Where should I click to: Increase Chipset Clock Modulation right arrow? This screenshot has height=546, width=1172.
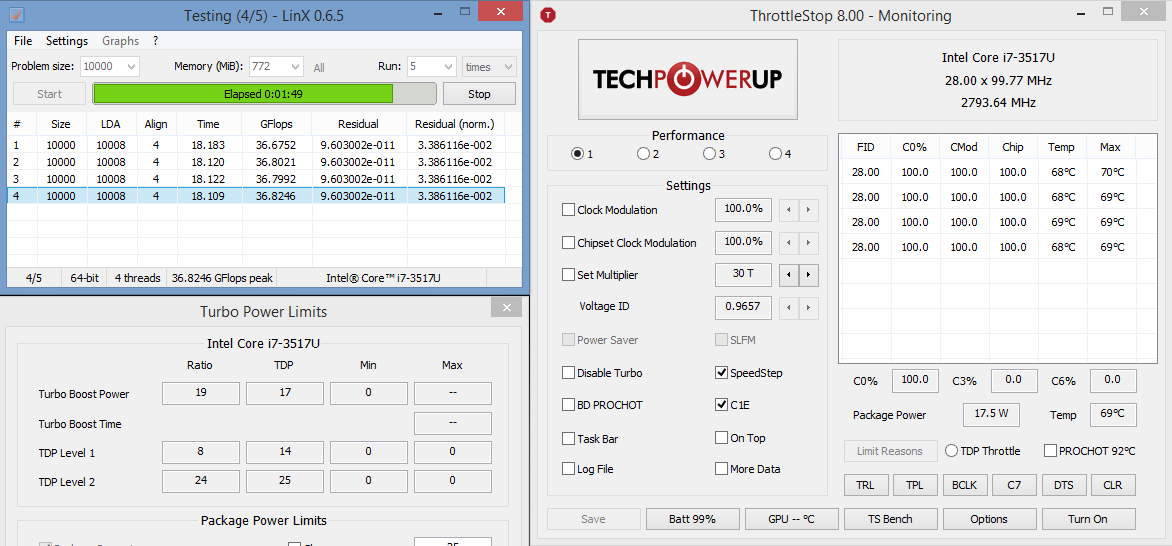pos(809,243)
